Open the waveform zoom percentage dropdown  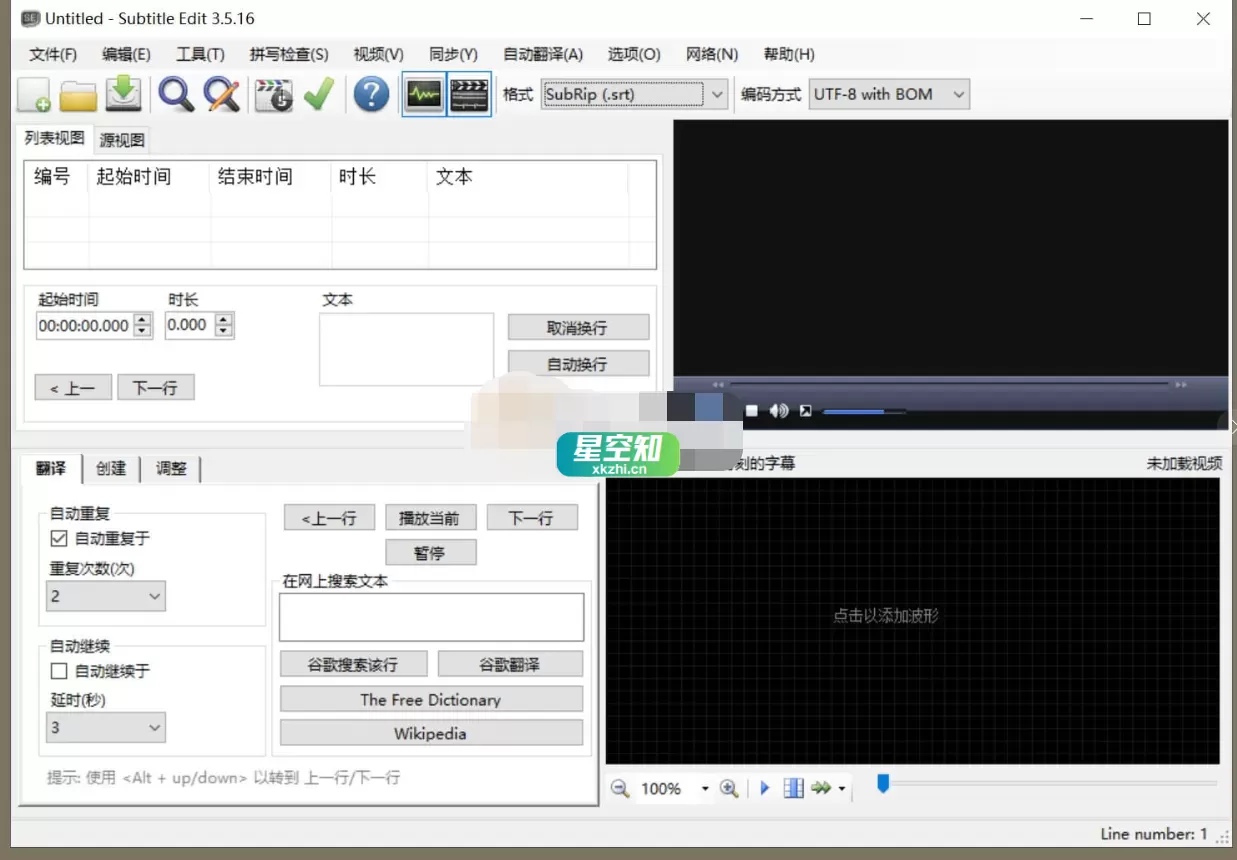(706, 789)
